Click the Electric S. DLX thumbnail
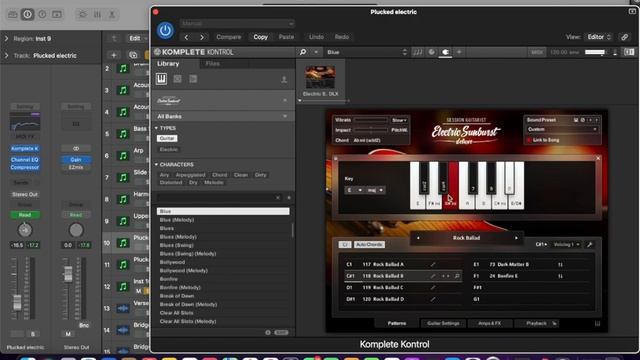The height and width of the screenshot is (360, 640). coord(320,77)
